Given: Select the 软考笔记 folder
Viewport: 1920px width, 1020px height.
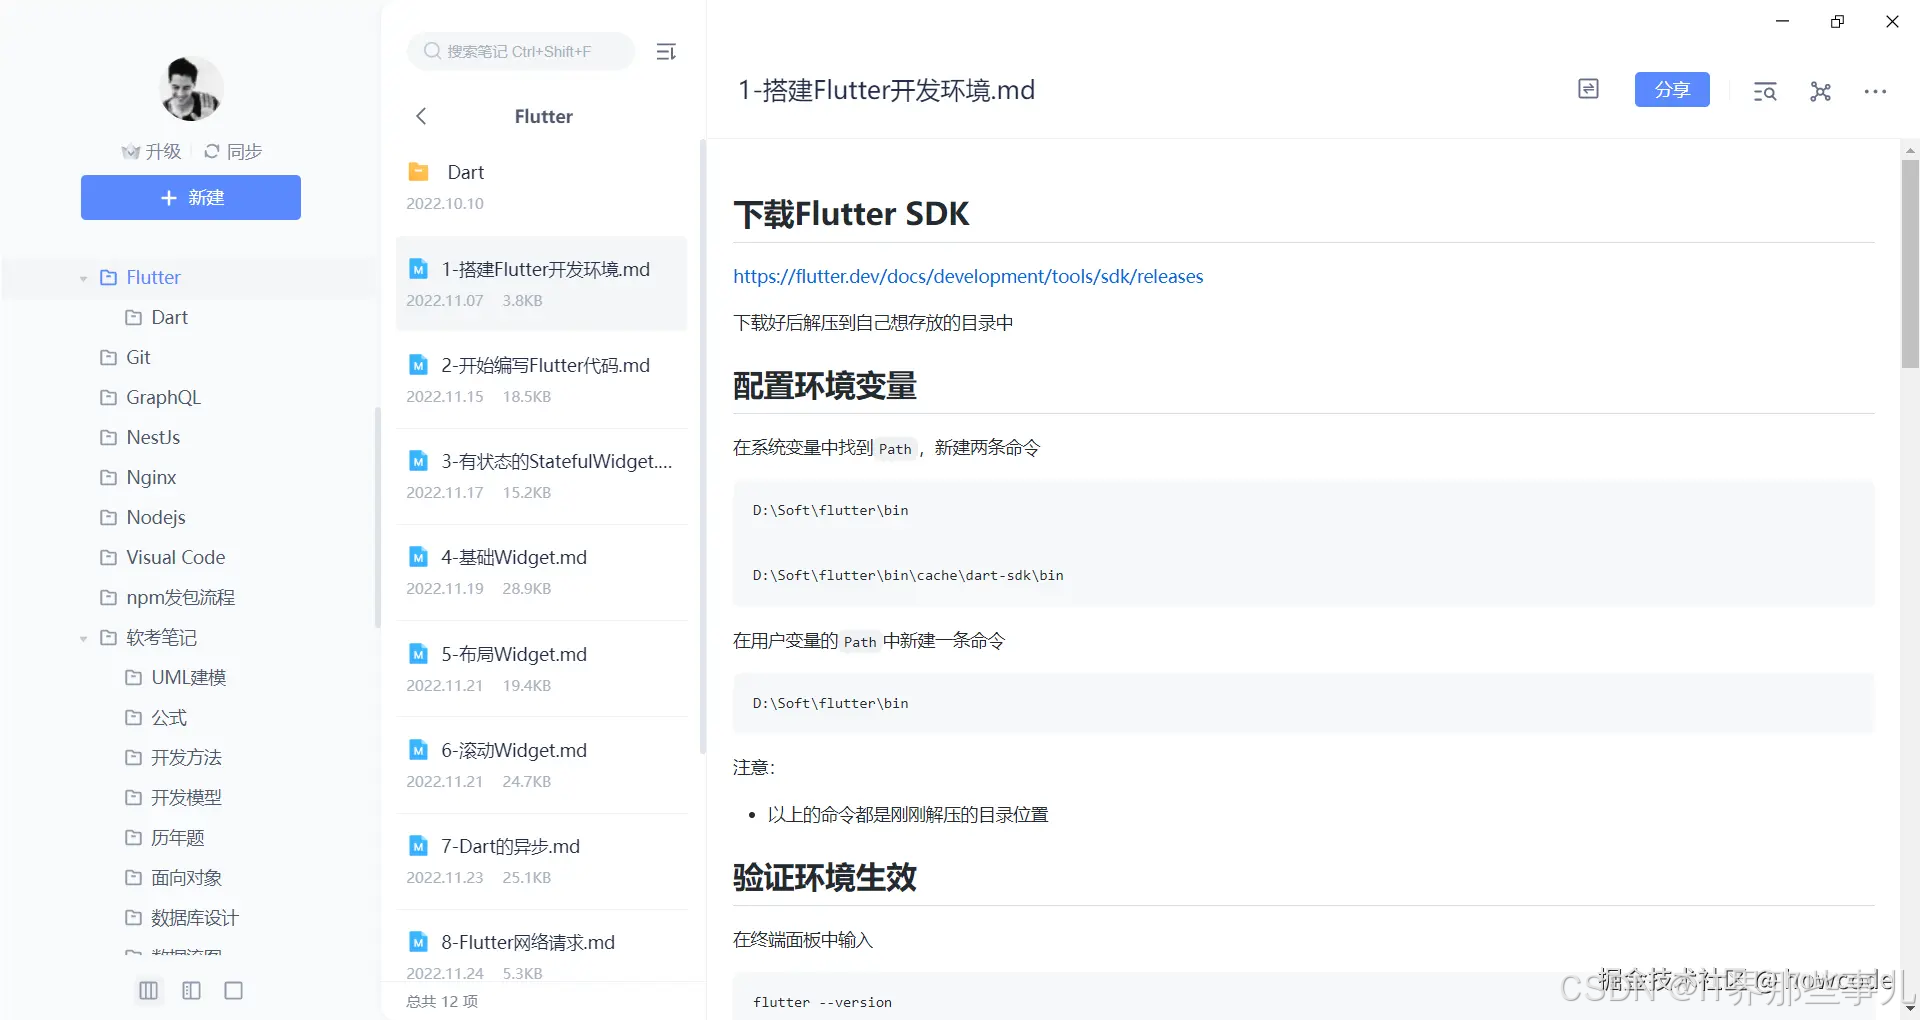Looking at the screenshot, I should [161, 637].
